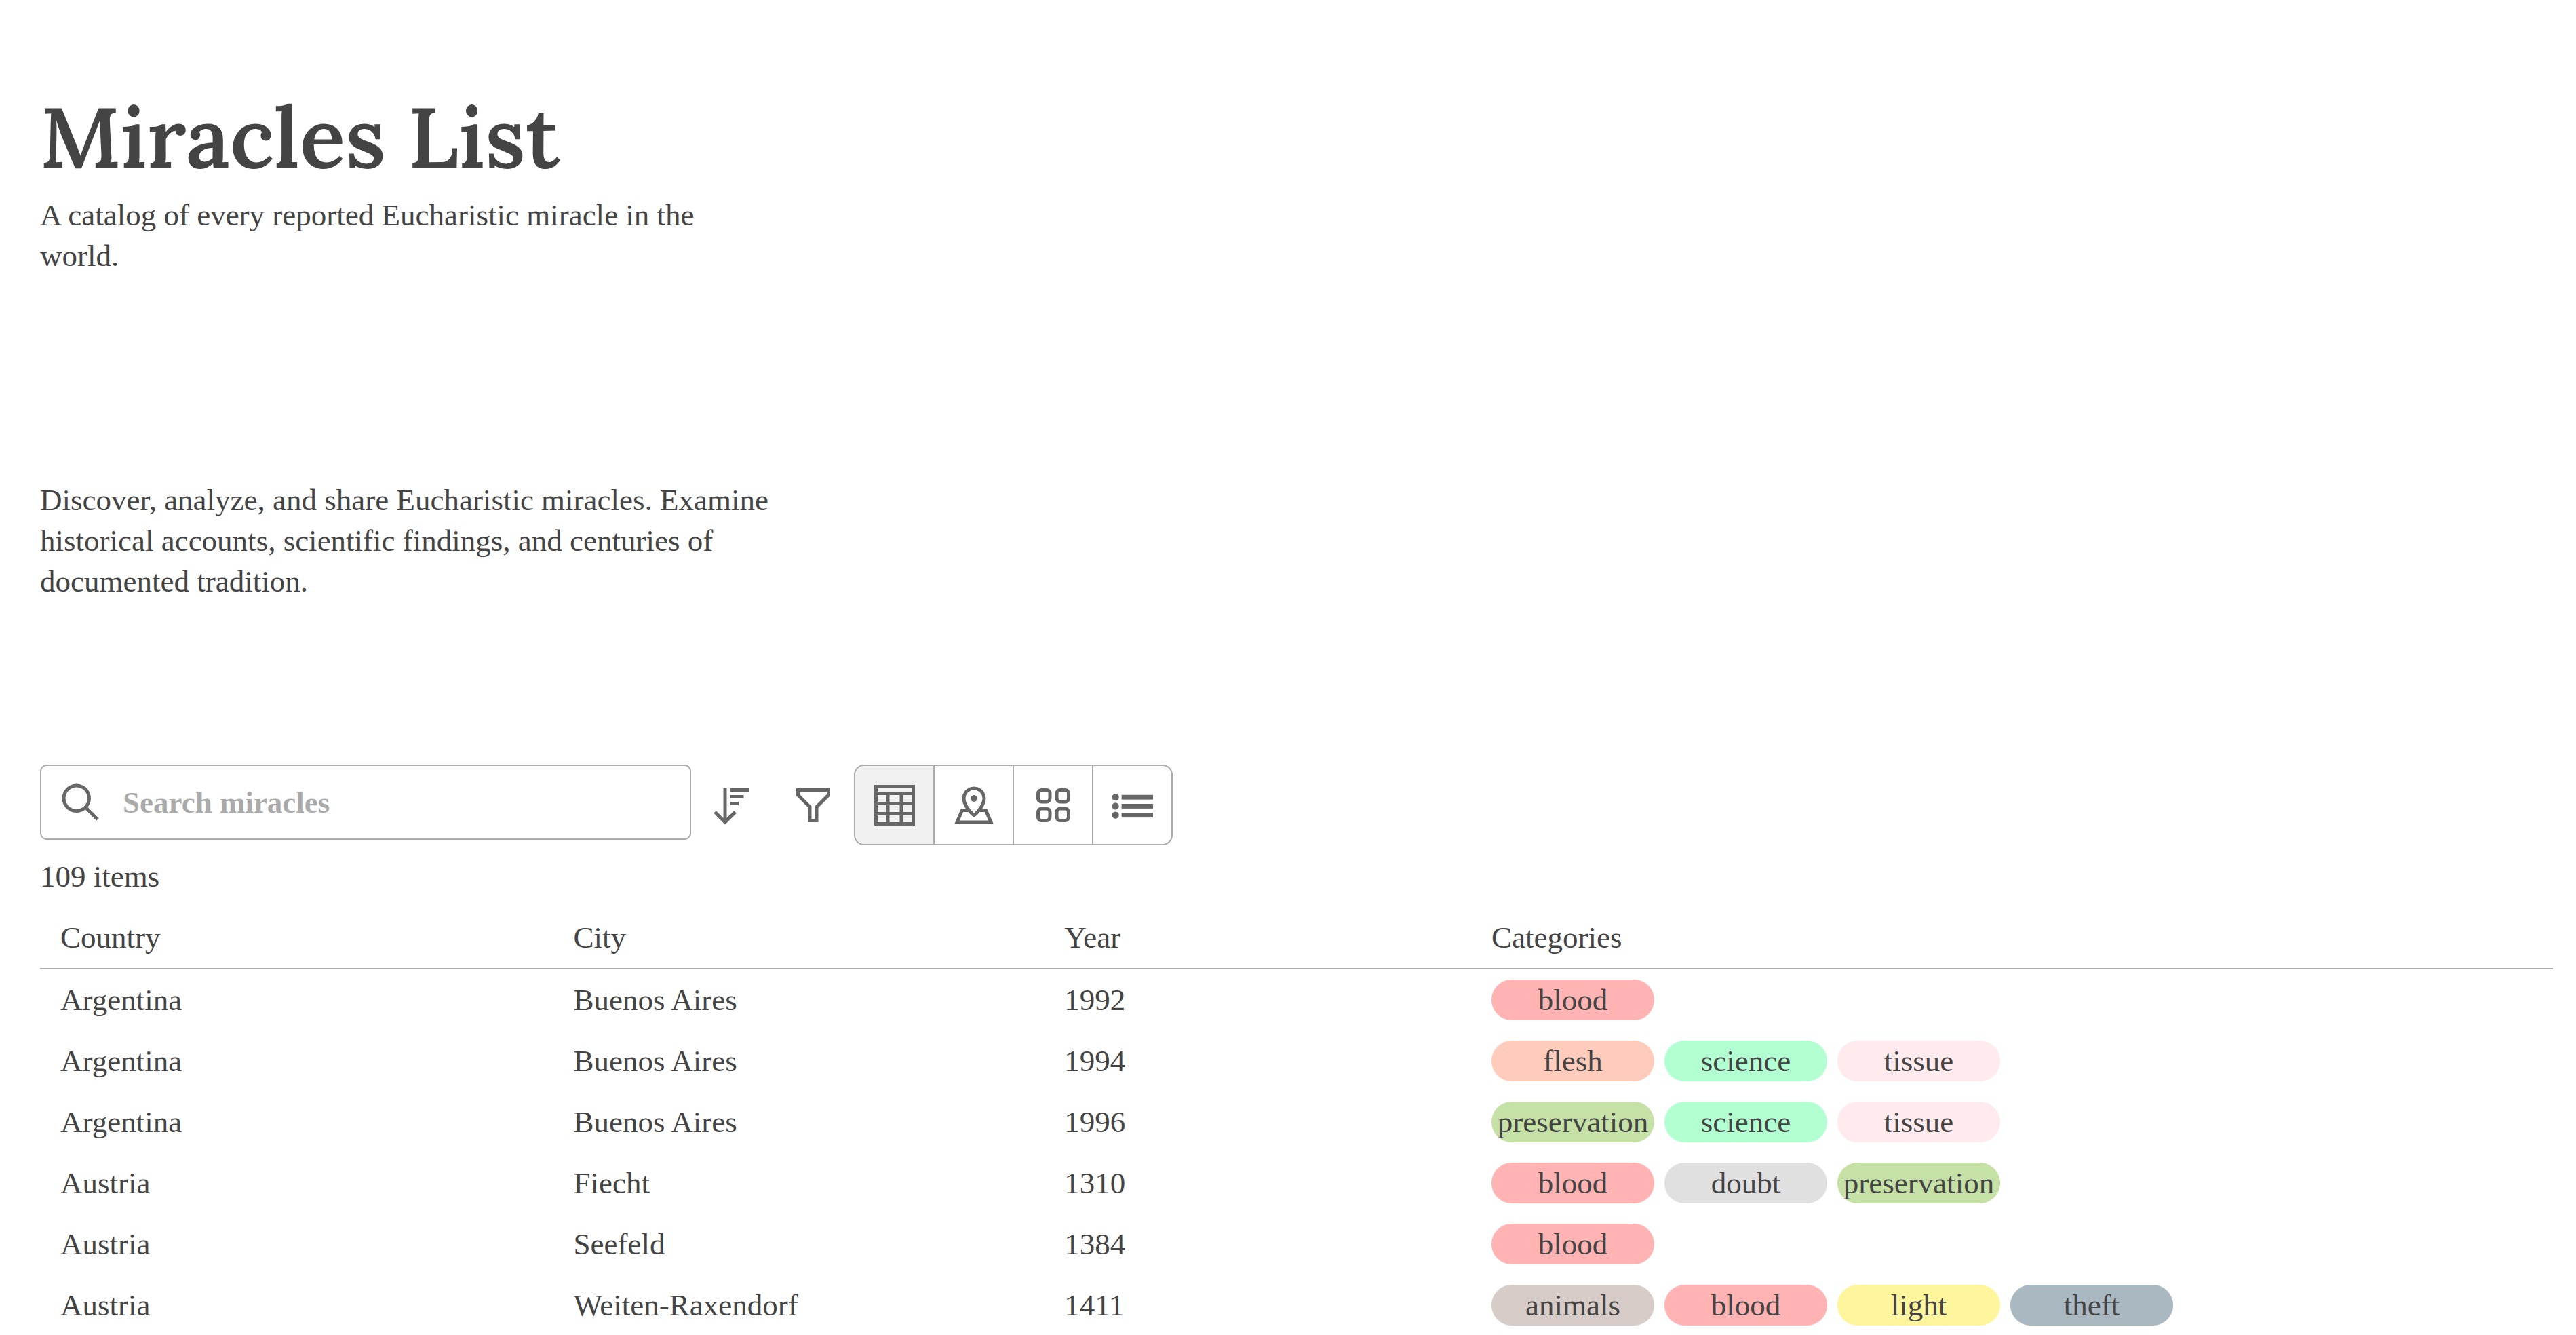
Task: Select the science tag in 1994 row
Action: (x=1745, y=1061)
